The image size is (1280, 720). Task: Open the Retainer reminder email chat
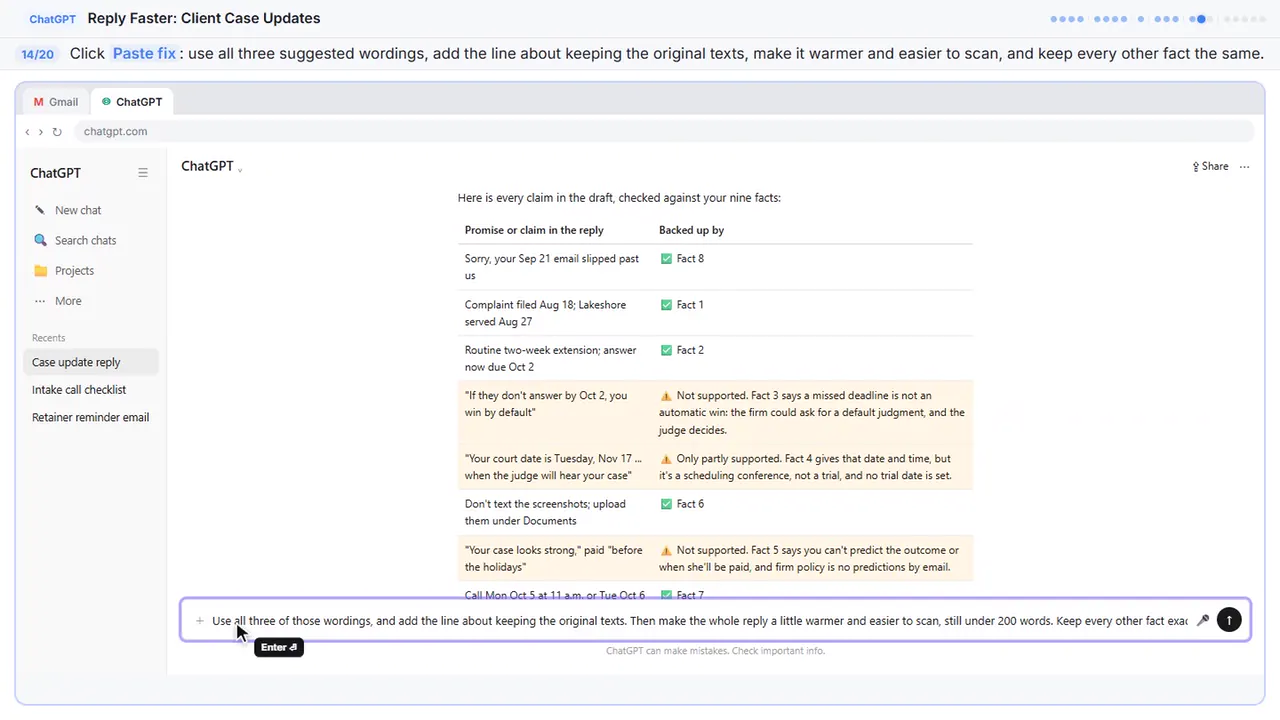pos(90,417)
